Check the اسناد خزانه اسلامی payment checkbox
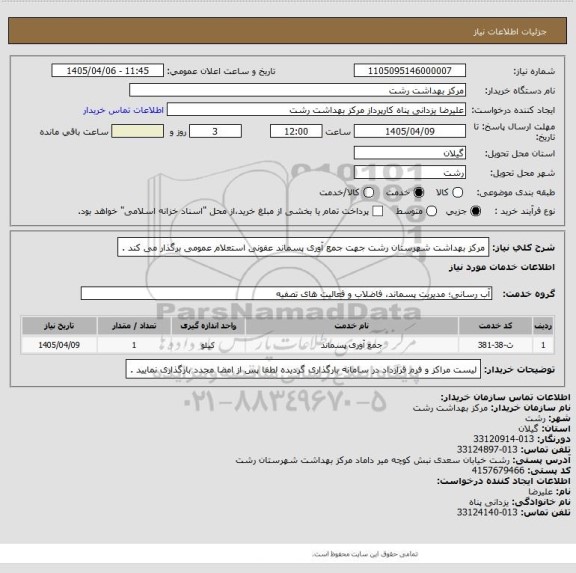Screen dimensions: 576x573 pyautogui.click(x=377, y=211)
